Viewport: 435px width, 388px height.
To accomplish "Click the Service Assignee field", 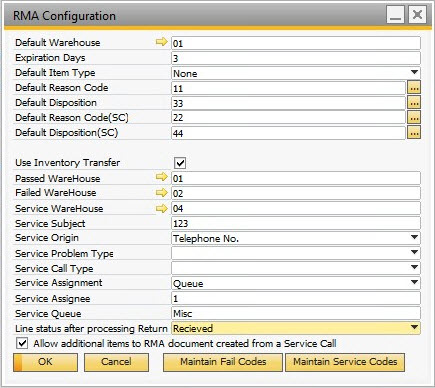I will (296, 298).
